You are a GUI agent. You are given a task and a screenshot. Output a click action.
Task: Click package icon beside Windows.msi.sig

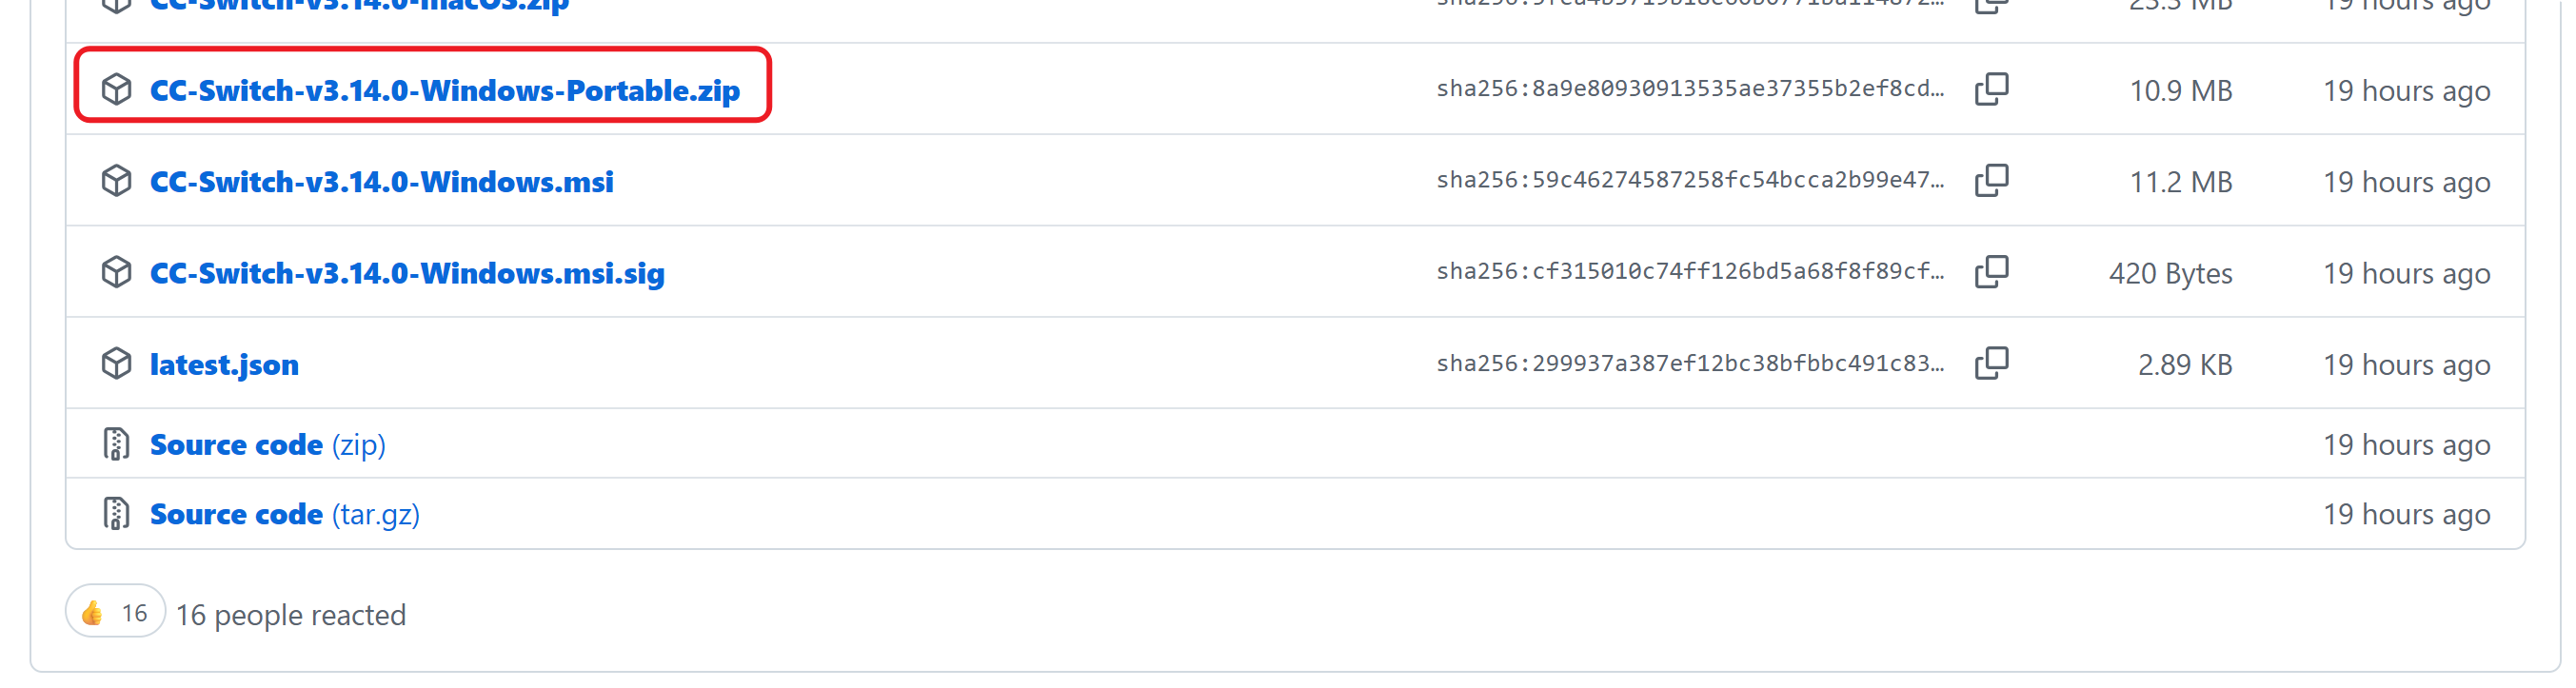tap(116, 272)
